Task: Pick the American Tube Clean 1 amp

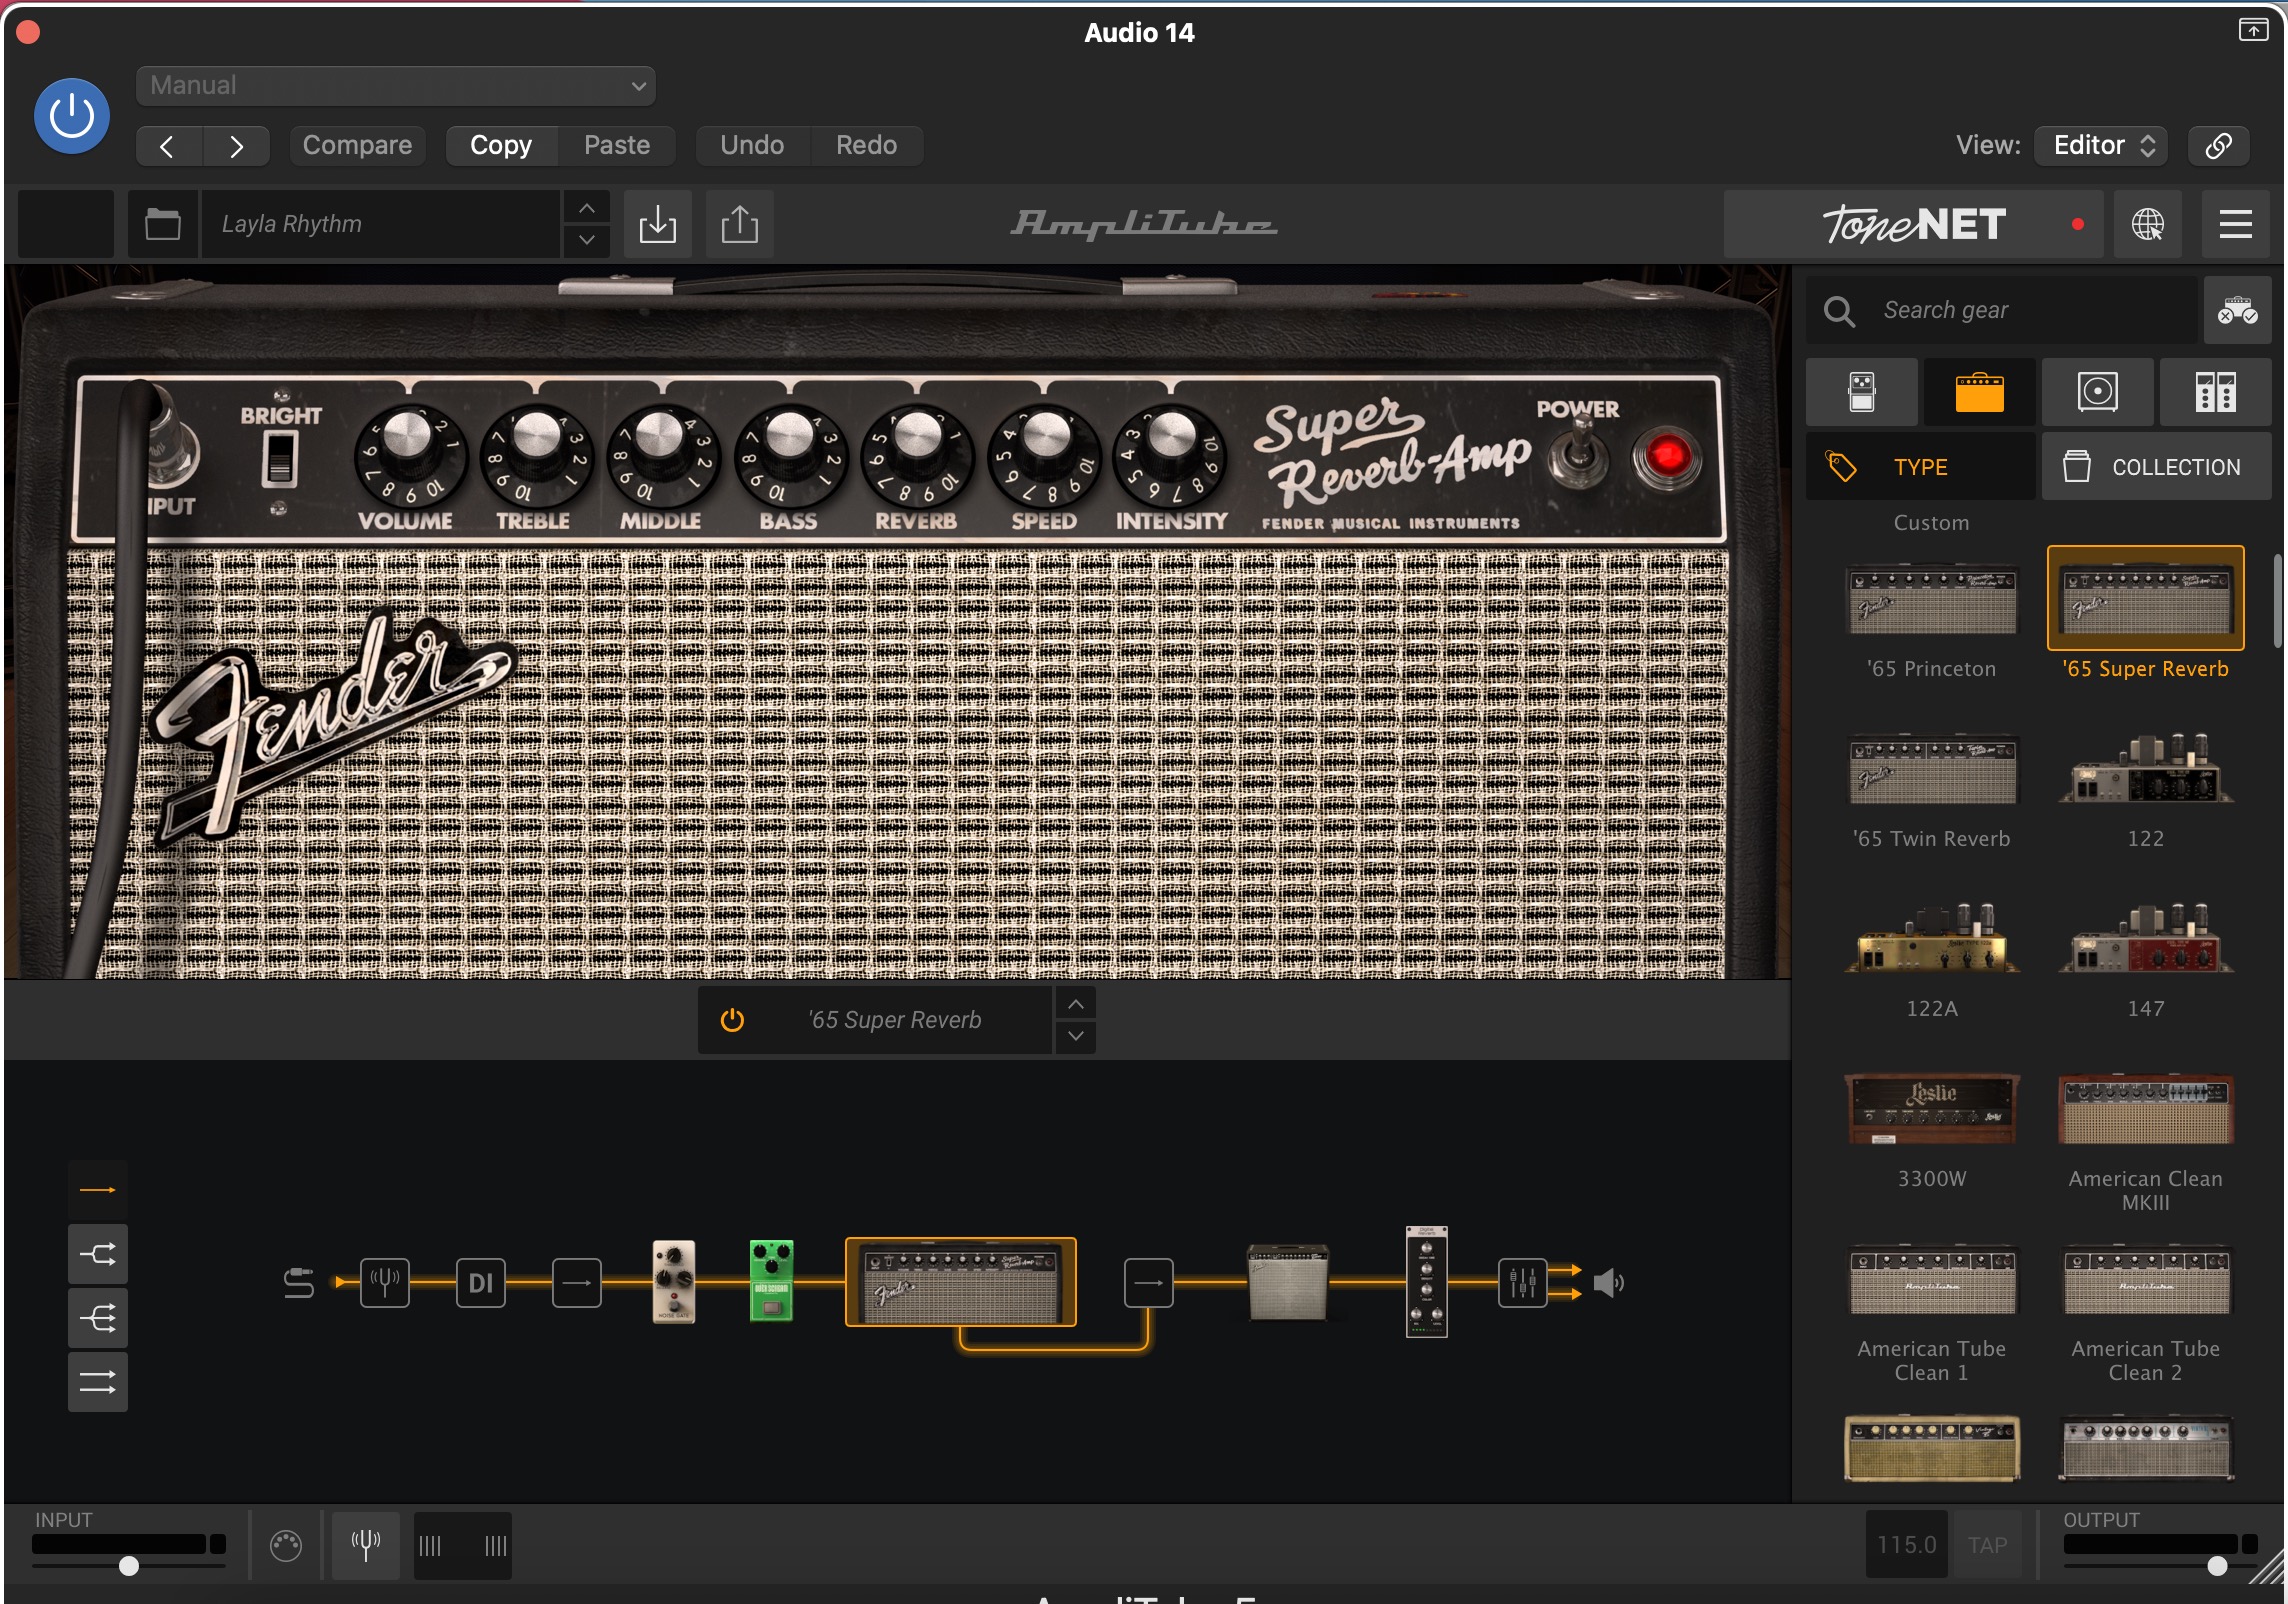Action: click(1932, 1280)
